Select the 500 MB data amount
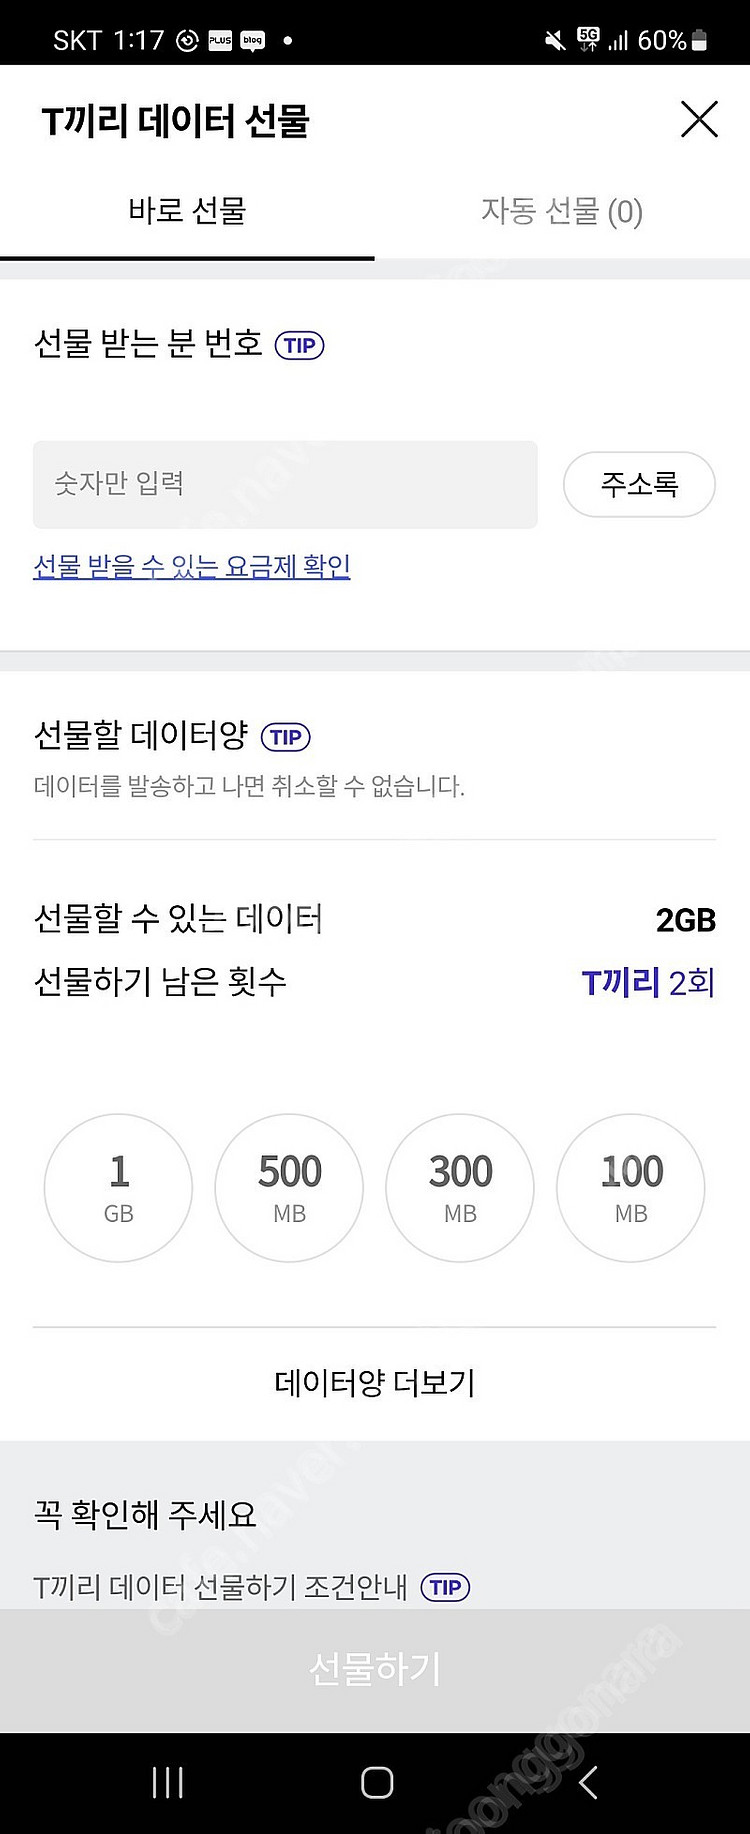The height and width of the screenshot is (1834, 750). click(289, 1188)
